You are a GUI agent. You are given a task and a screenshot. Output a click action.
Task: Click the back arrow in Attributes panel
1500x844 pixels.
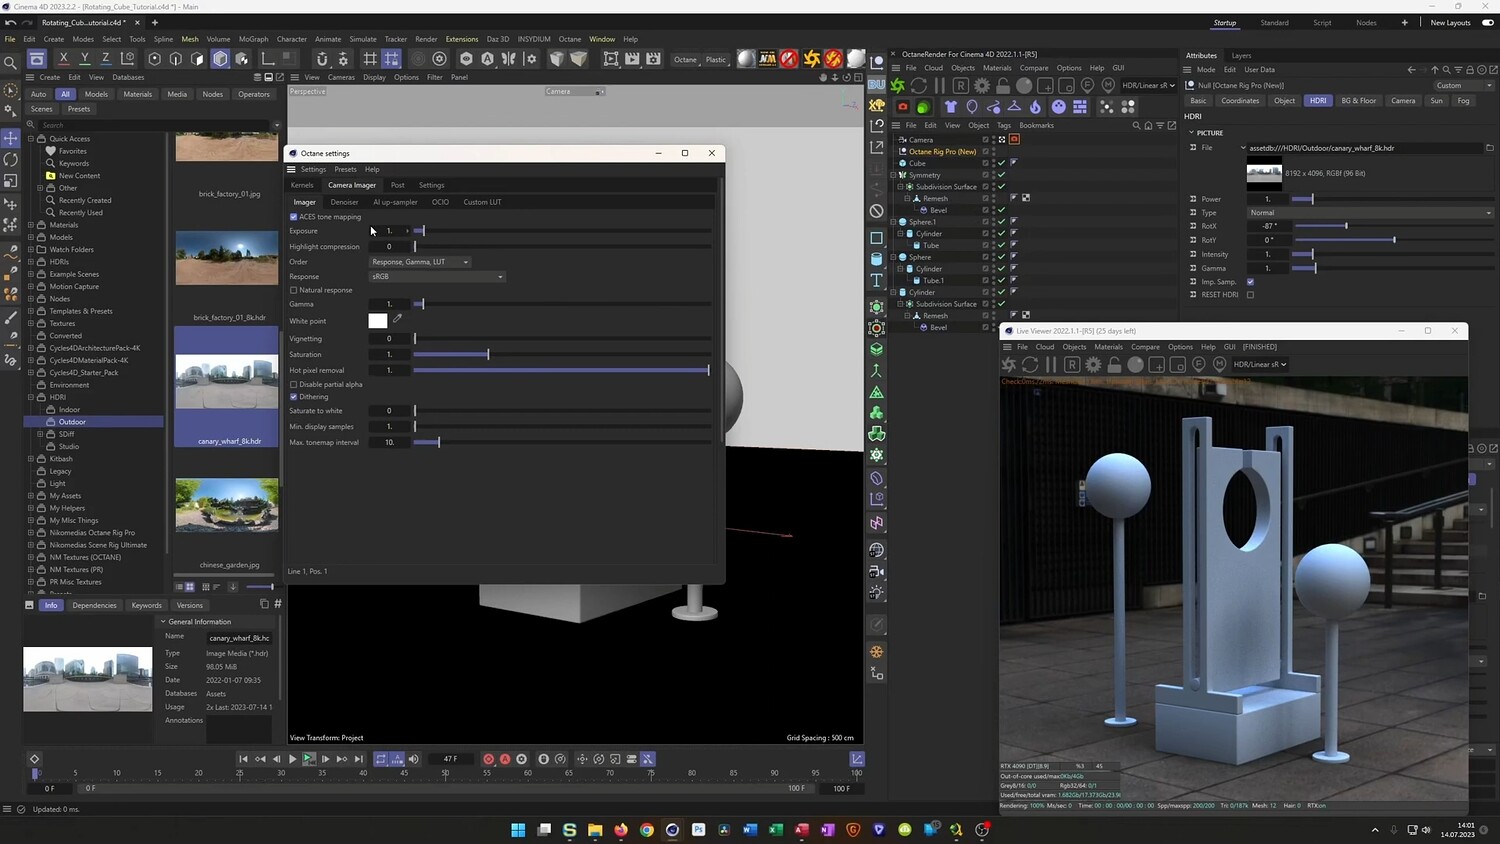(1411, 70)
